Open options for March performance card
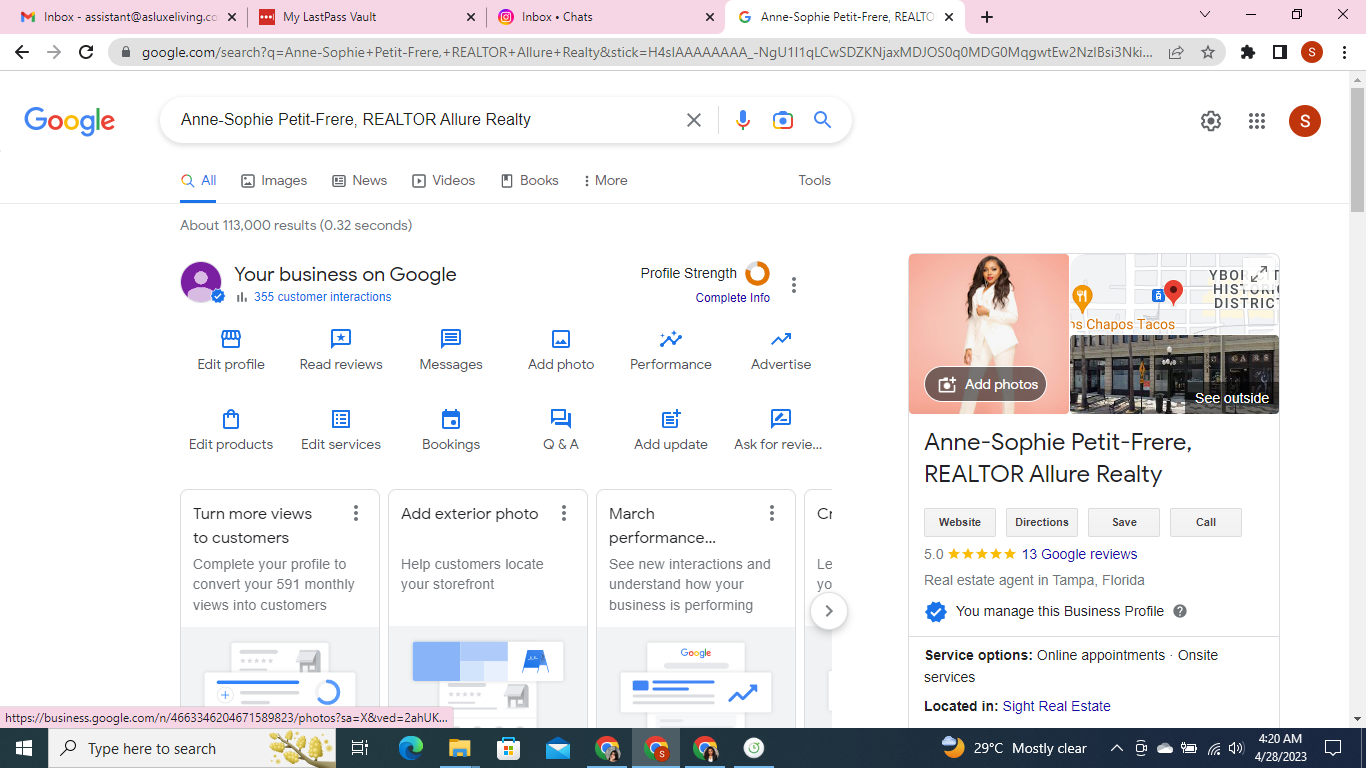This screenshot has height=768, width=1366. coord(772,513)
